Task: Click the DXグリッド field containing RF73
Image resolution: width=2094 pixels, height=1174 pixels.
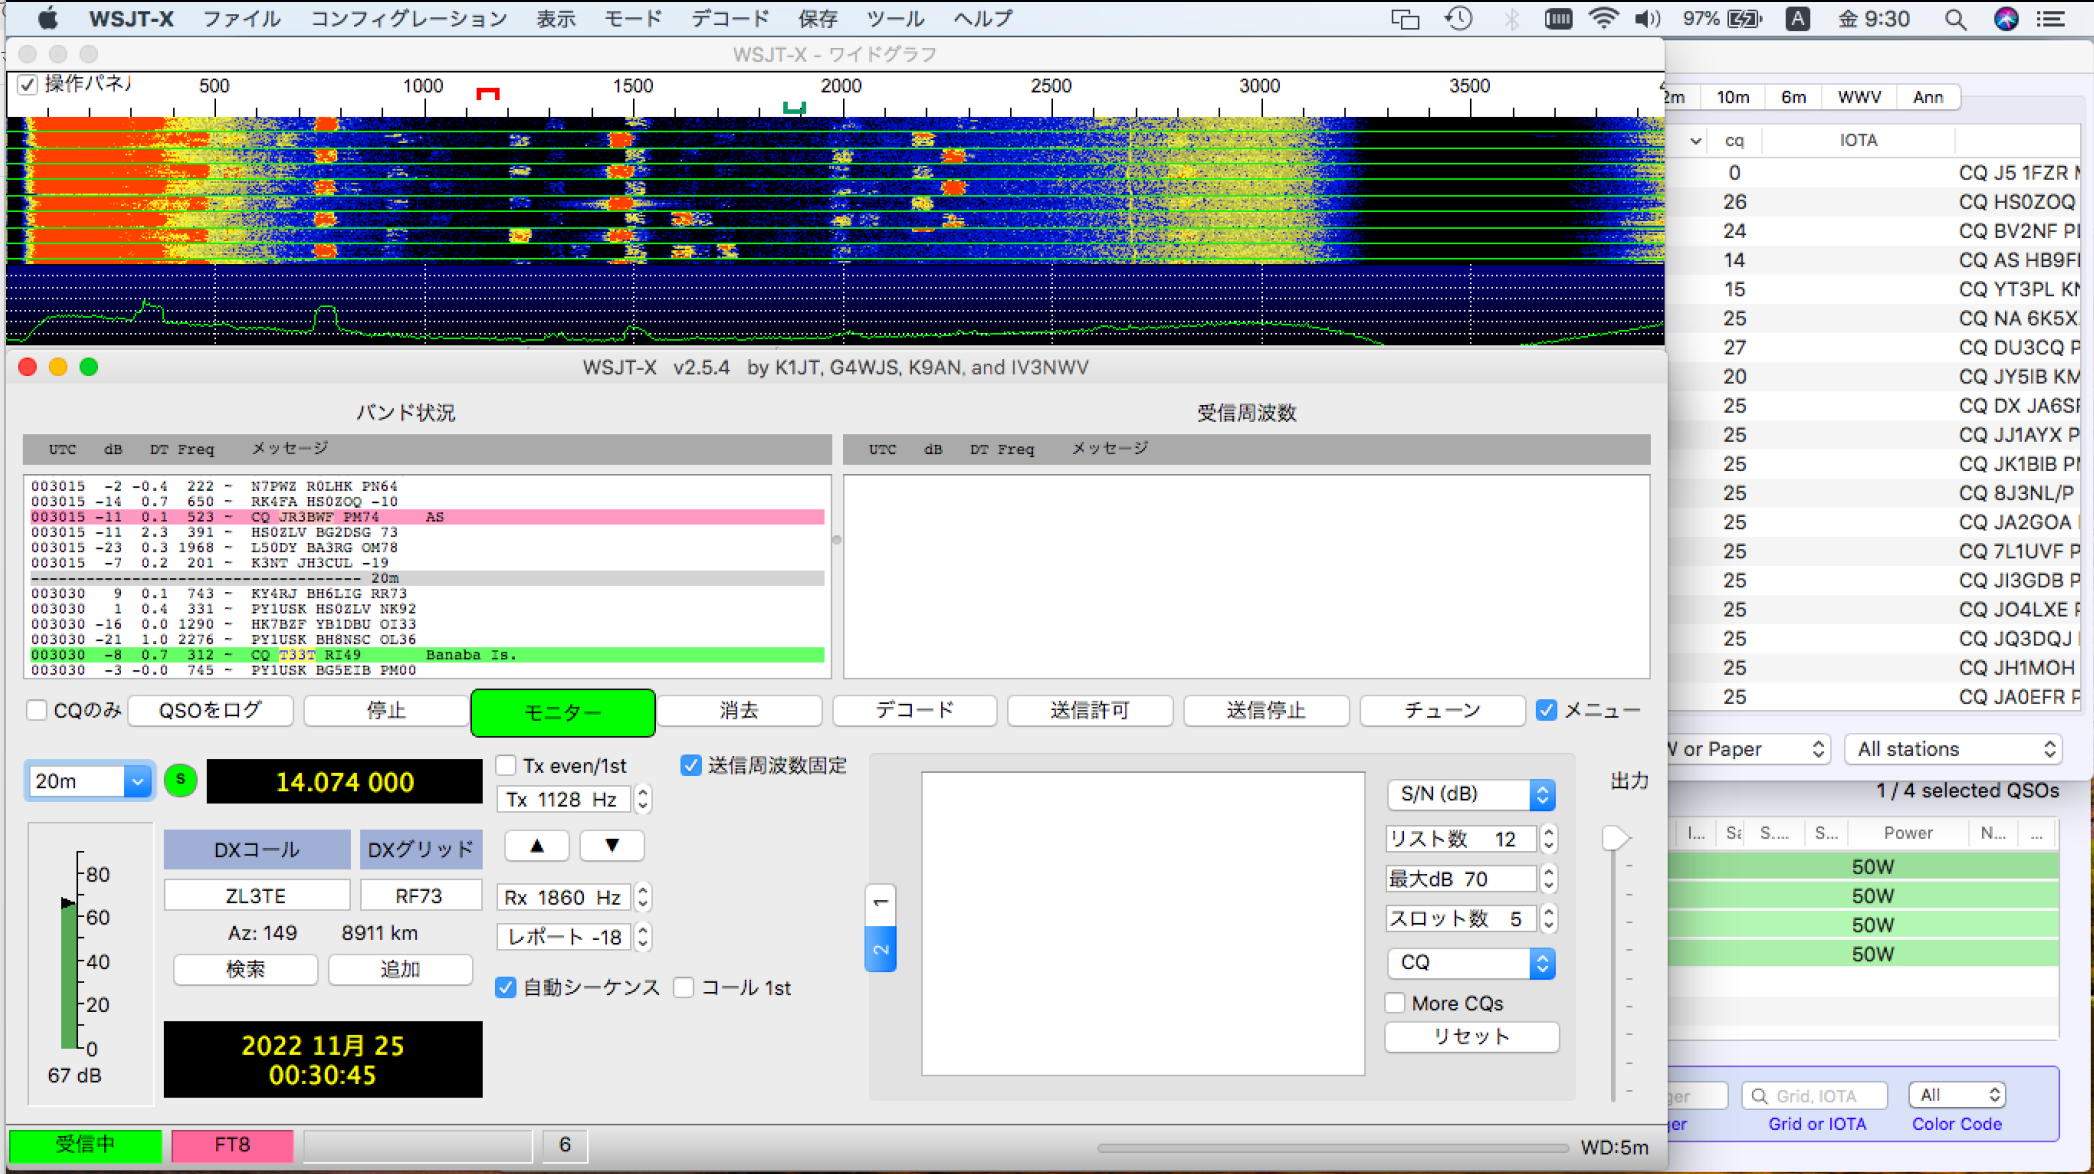Action: pos(420,895)
